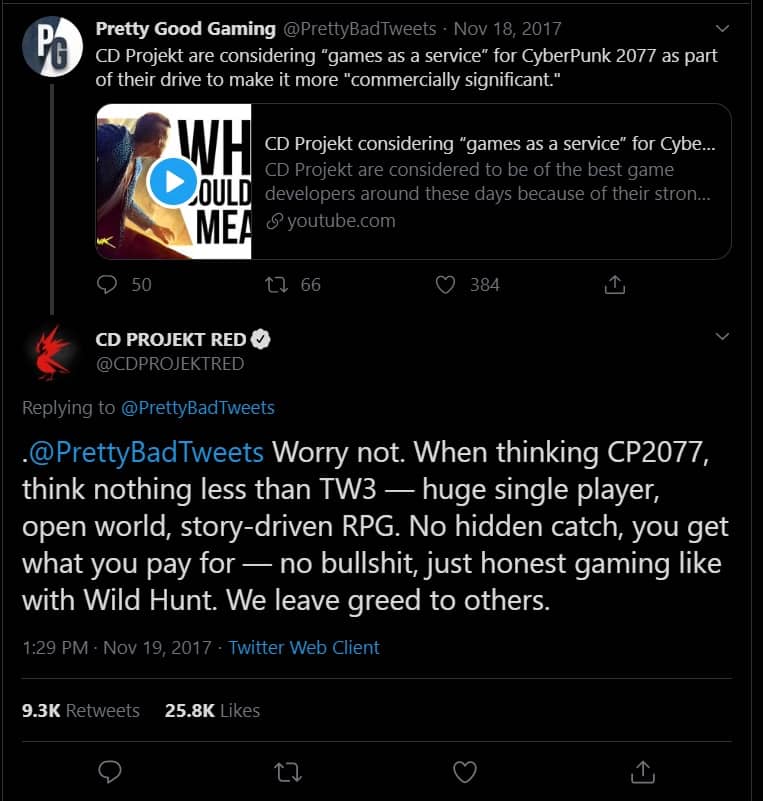763x801 pixels.
Task: Share CD PROJEKT RED's tweet
Action: (x=642, y=771)
